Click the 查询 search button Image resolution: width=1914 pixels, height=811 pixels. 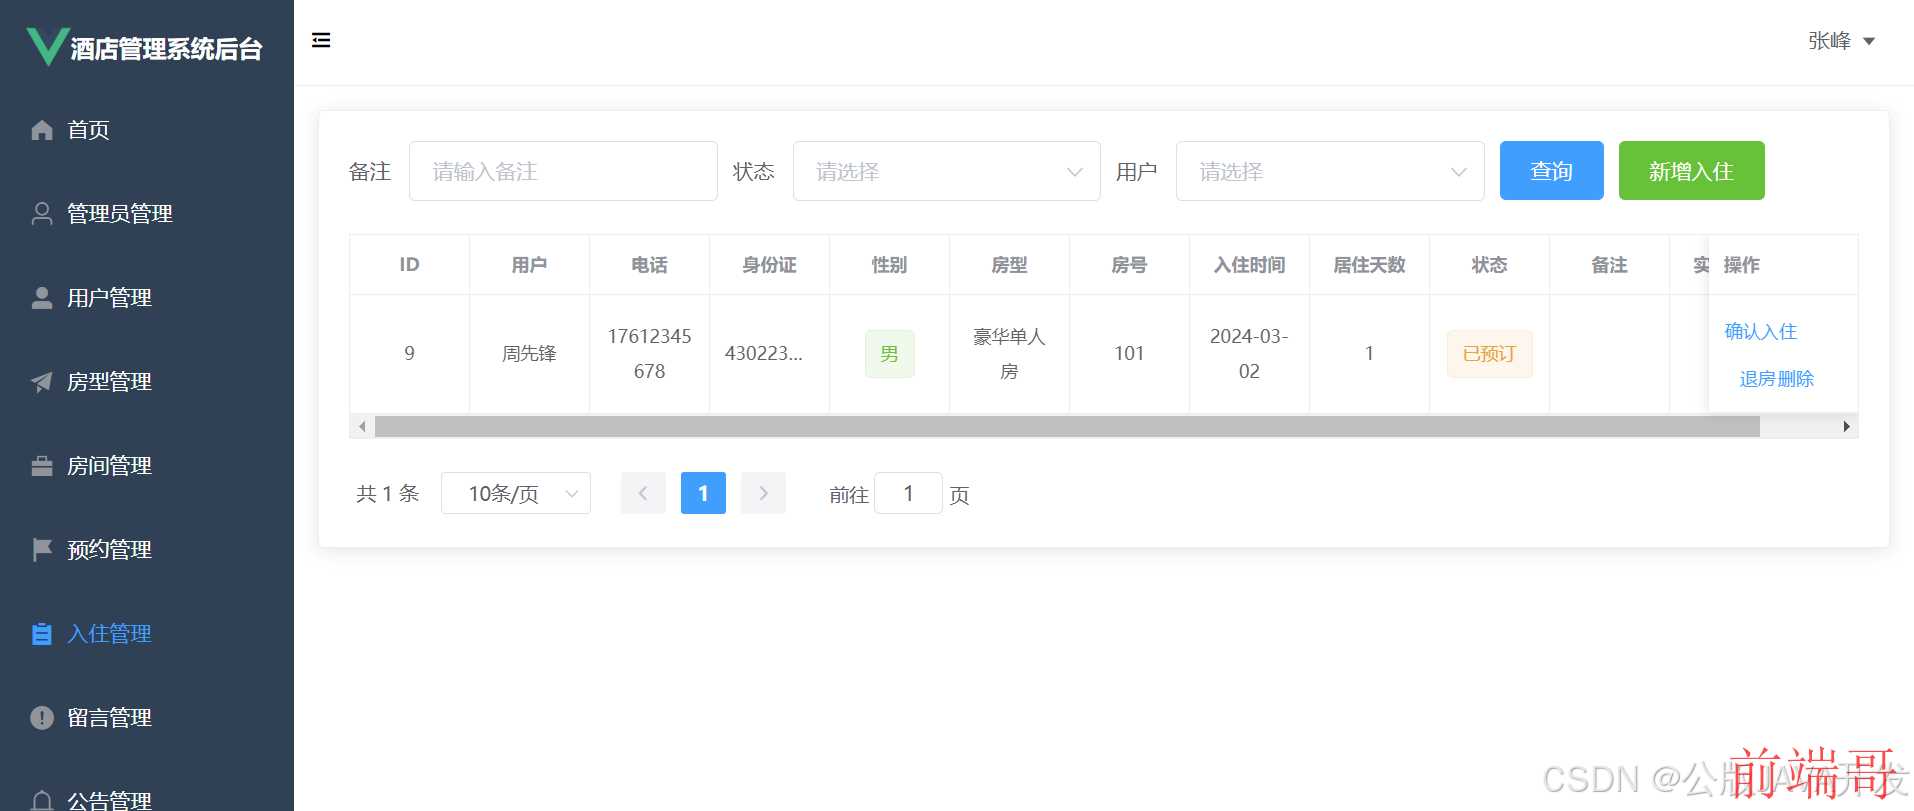tap(1552, 171)
